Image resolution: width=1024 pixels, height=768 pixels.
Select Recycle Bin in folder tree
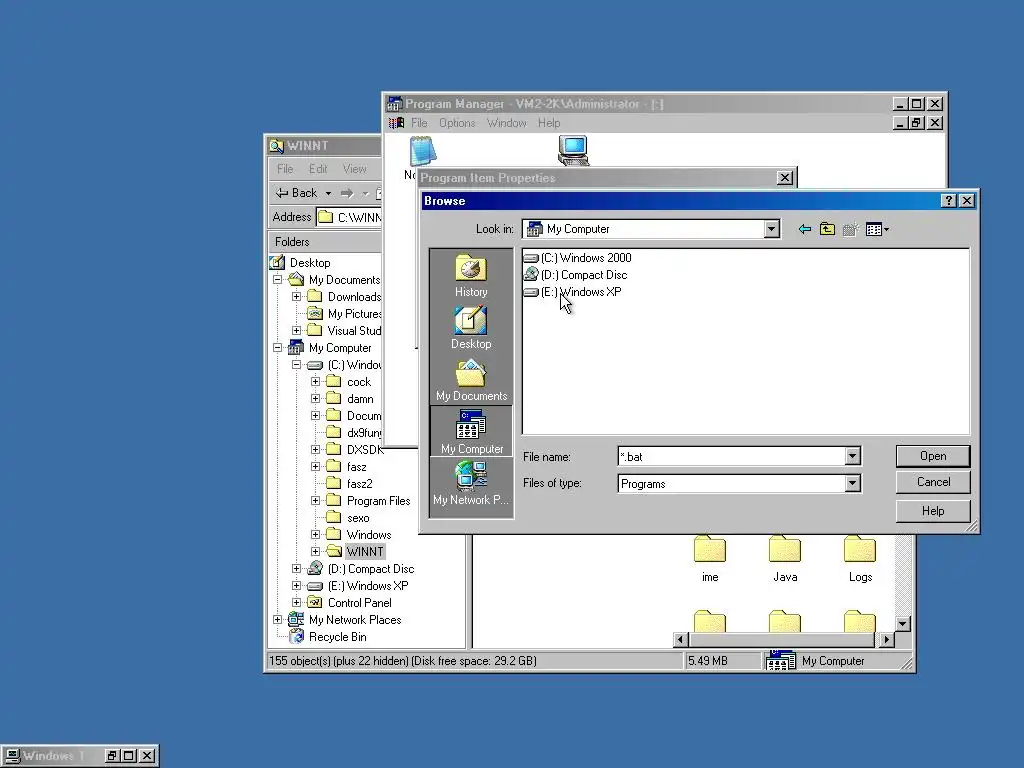pyautogui.click(x=337, y=637)
